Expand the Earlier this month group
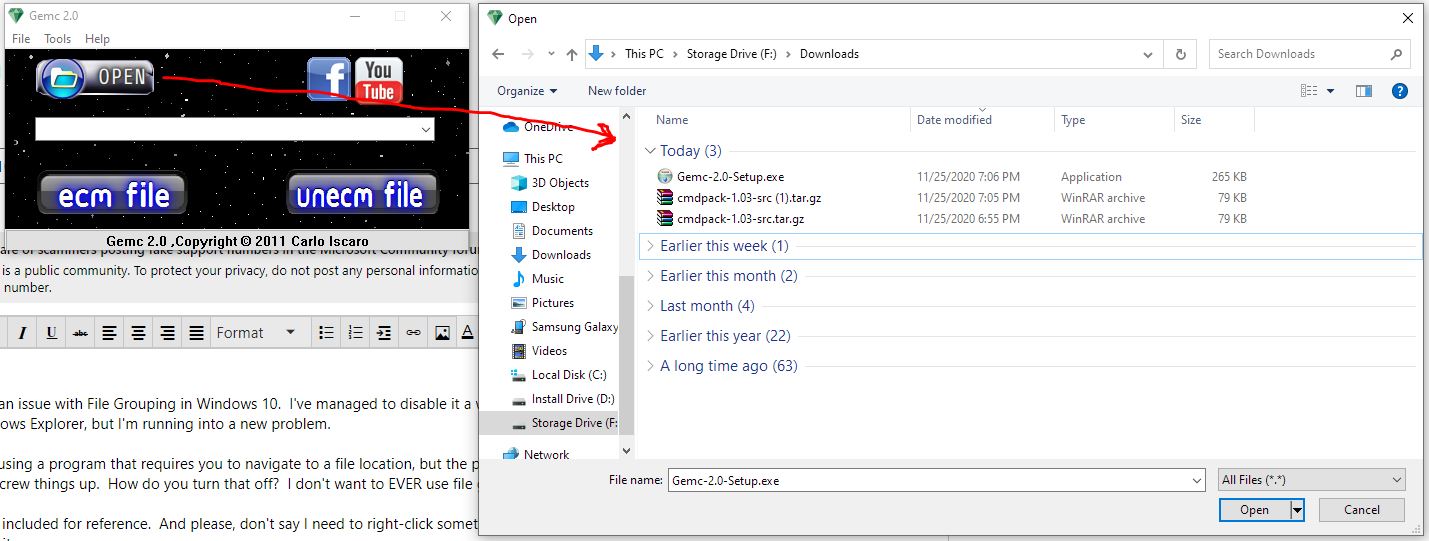The image size is (1429, 541). [x=651, y=276]
